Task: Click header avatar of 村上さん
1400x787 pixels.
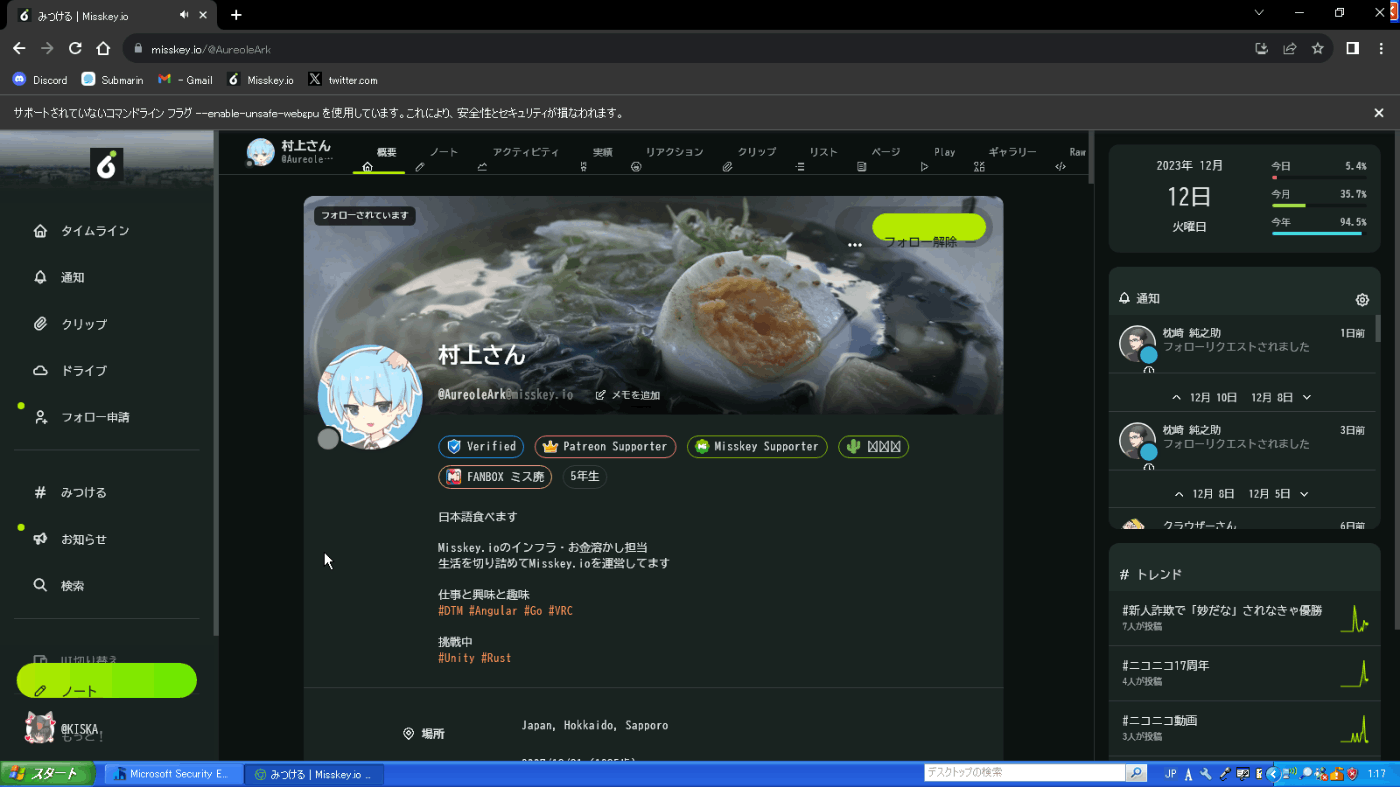Action: [x=261, y=152]
